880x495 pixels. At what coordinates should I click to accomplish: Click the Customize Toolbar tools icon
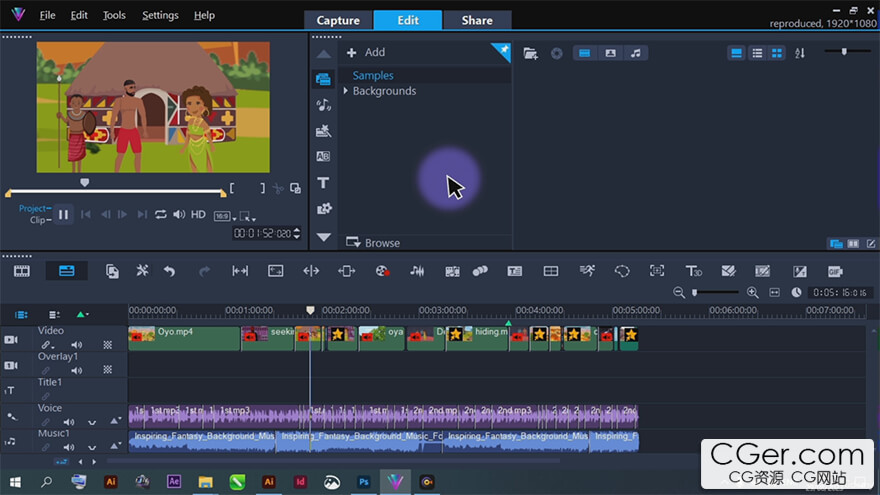pos(143,271)
